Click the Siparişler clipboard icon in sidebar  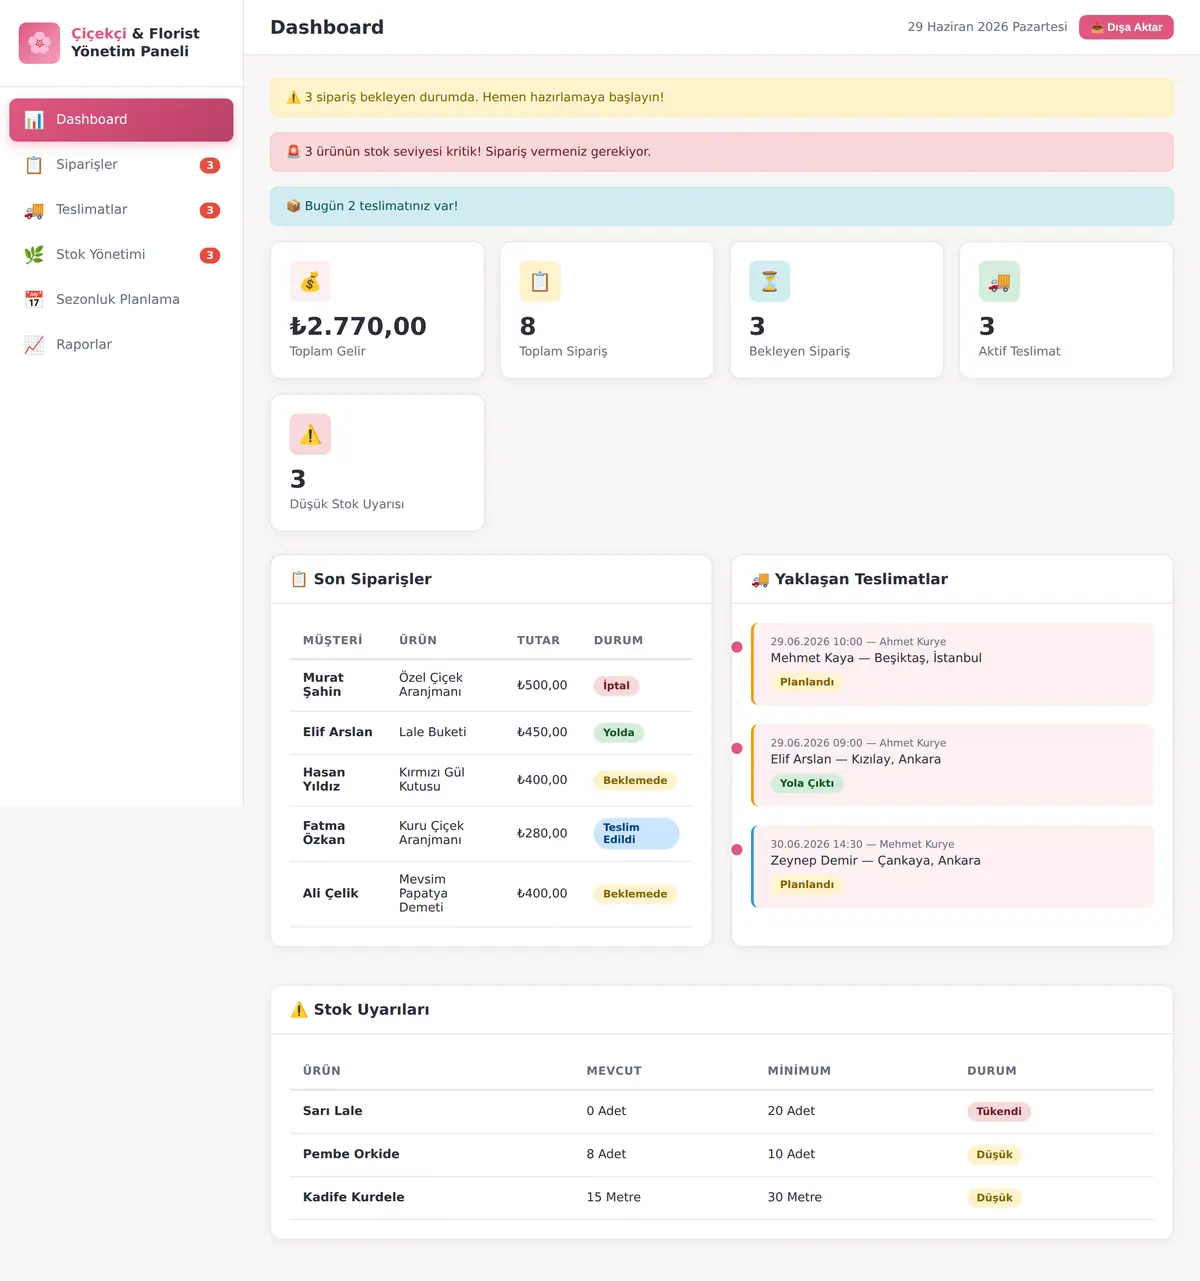coord(34,165)
